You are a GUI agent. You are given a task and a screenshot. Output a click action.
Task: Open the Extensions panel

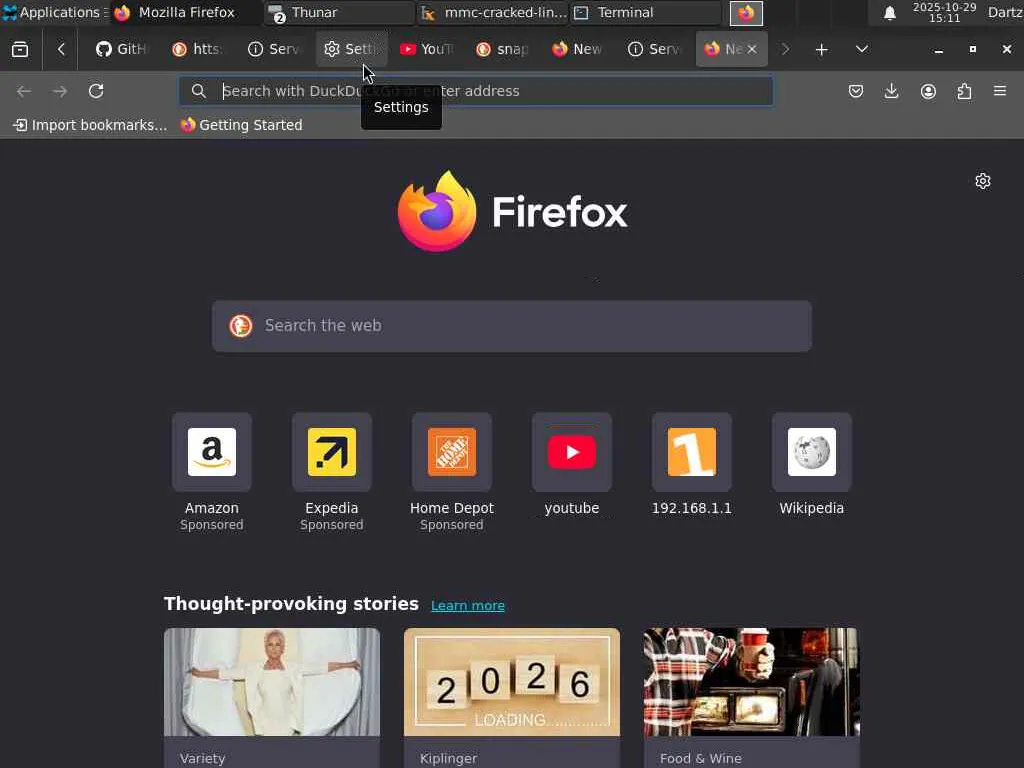pos(964,91)
